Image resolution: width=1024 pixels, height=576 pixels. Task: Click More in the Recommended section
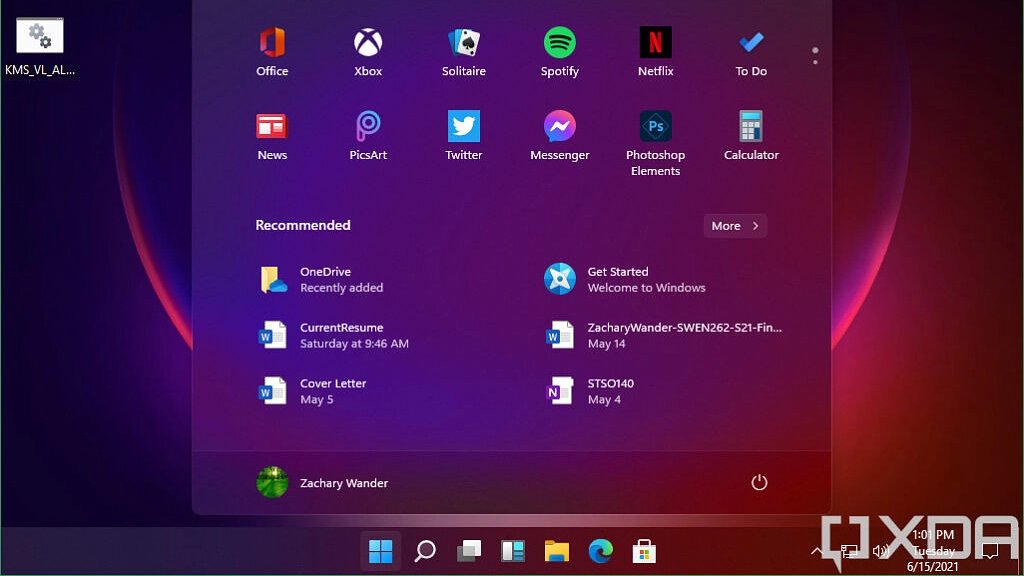tap(735, 226)
